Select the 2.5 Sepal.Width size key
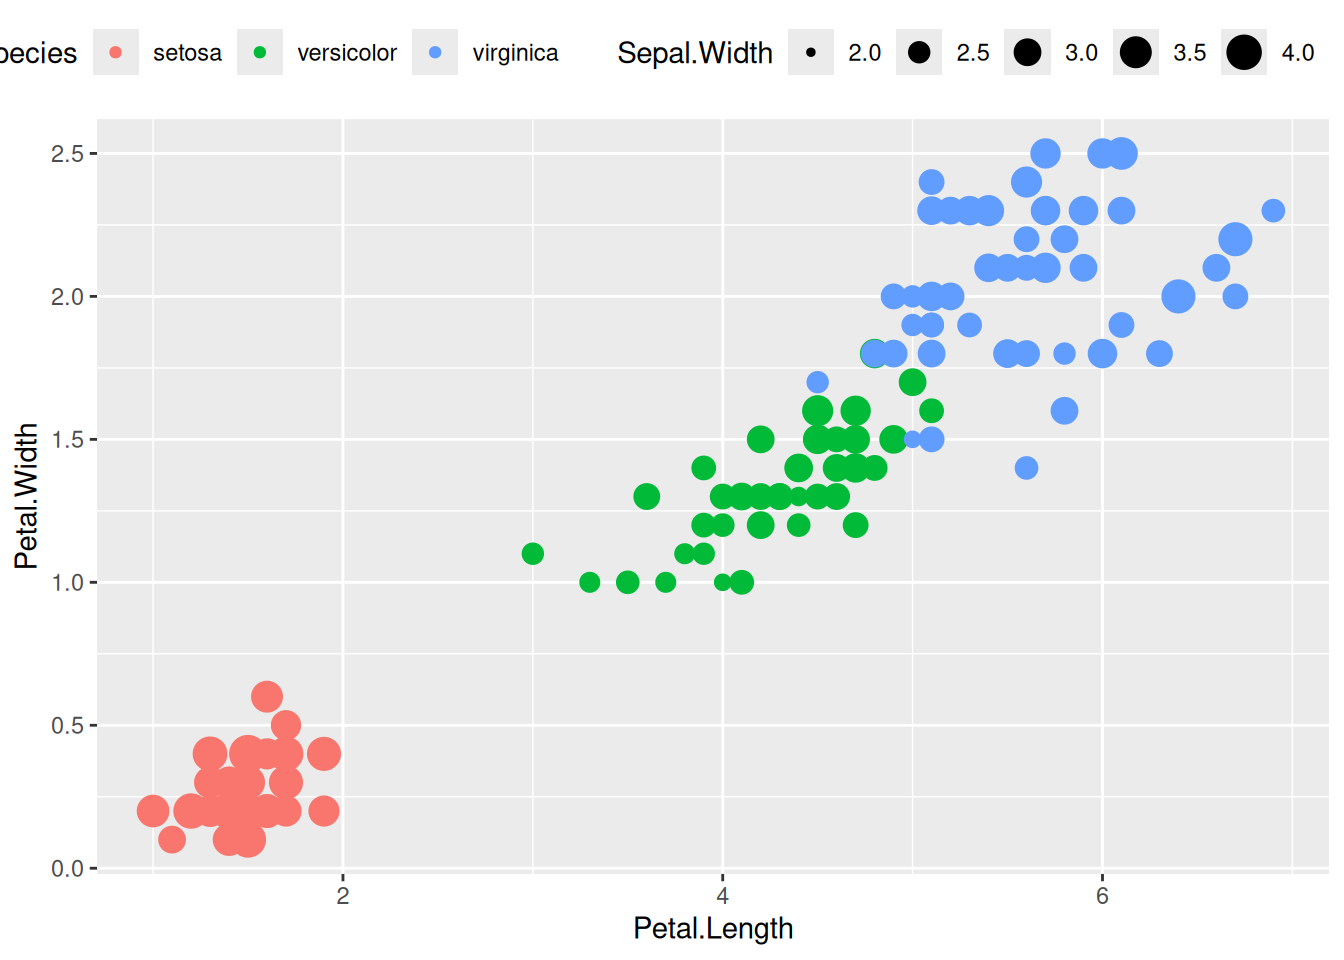This screenshot has height=960, width=1344. point(919,52)
